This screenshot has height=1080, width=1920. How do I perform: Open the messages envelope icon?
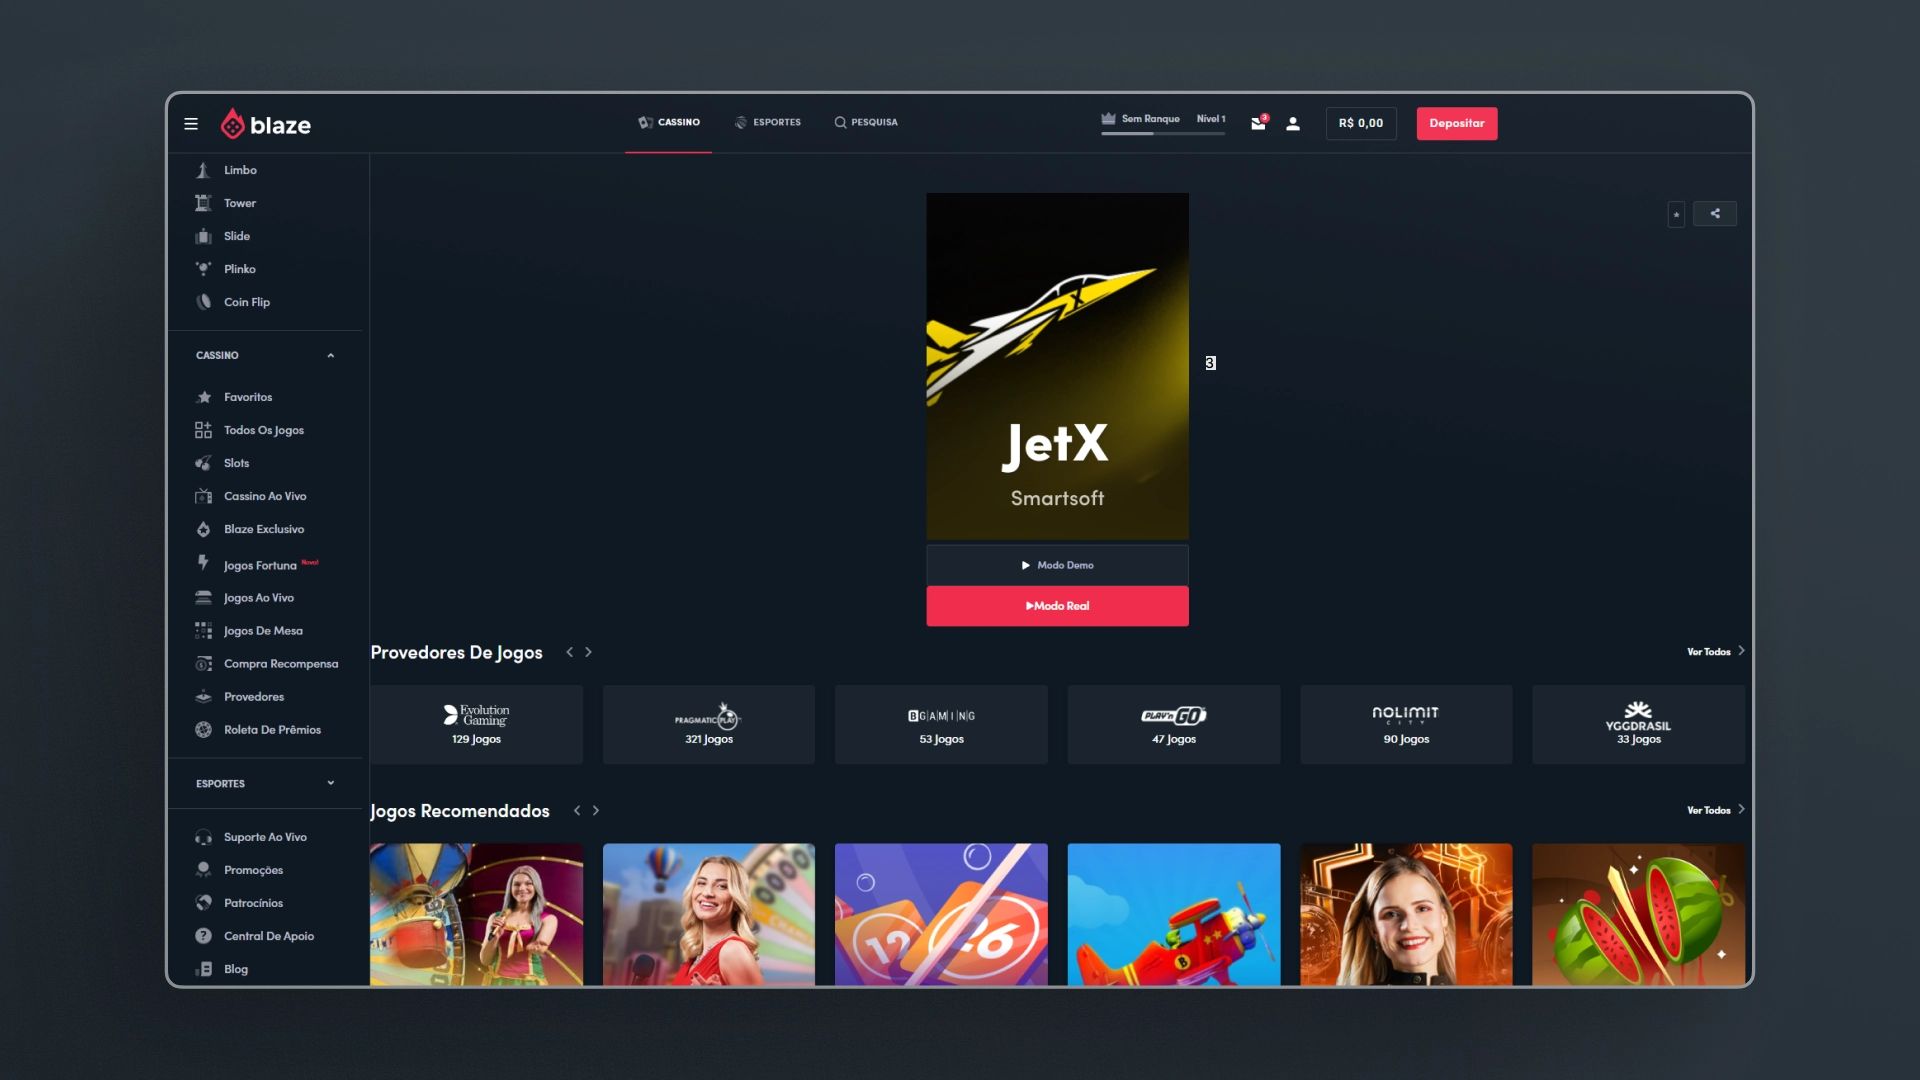1259,123
